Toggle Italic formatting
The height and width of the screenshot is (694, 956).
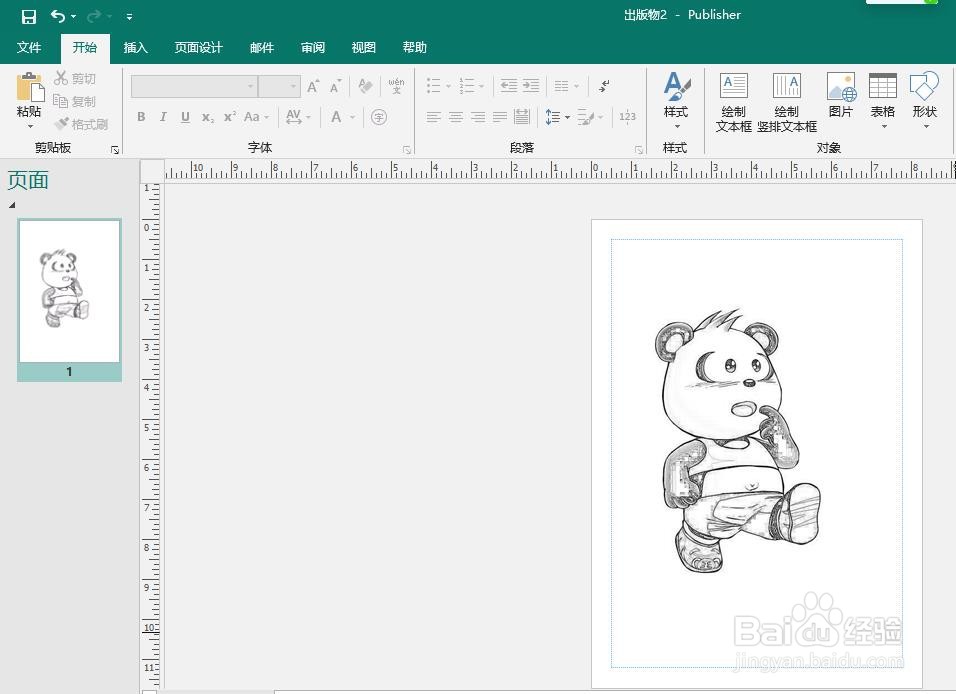pyautogui.click(x=163, y=116)
